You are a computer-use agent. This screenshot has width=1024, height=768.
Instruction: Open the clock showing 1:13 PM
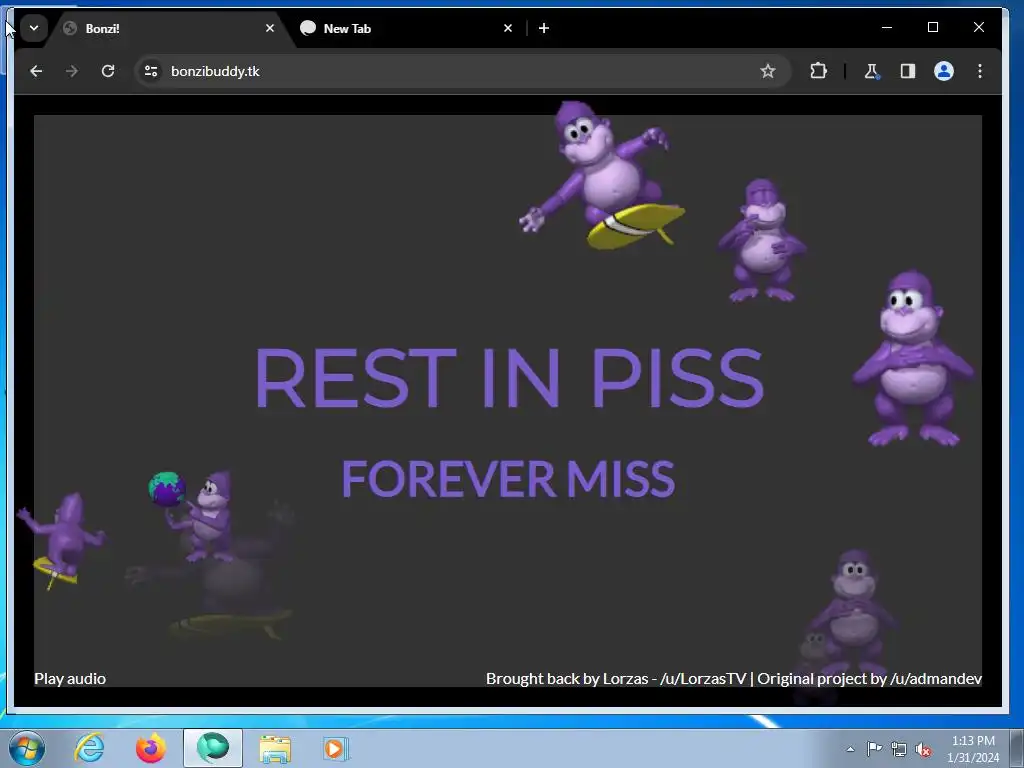(x=973, y=748)
